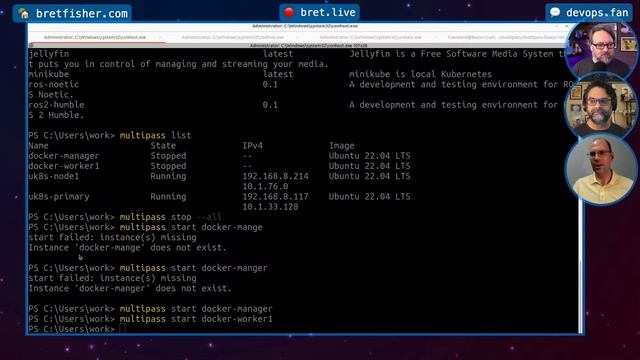Click the 'multipass start docker-manager' command
The height and width of the screenshot is (360, 640).
pos(196,309)
